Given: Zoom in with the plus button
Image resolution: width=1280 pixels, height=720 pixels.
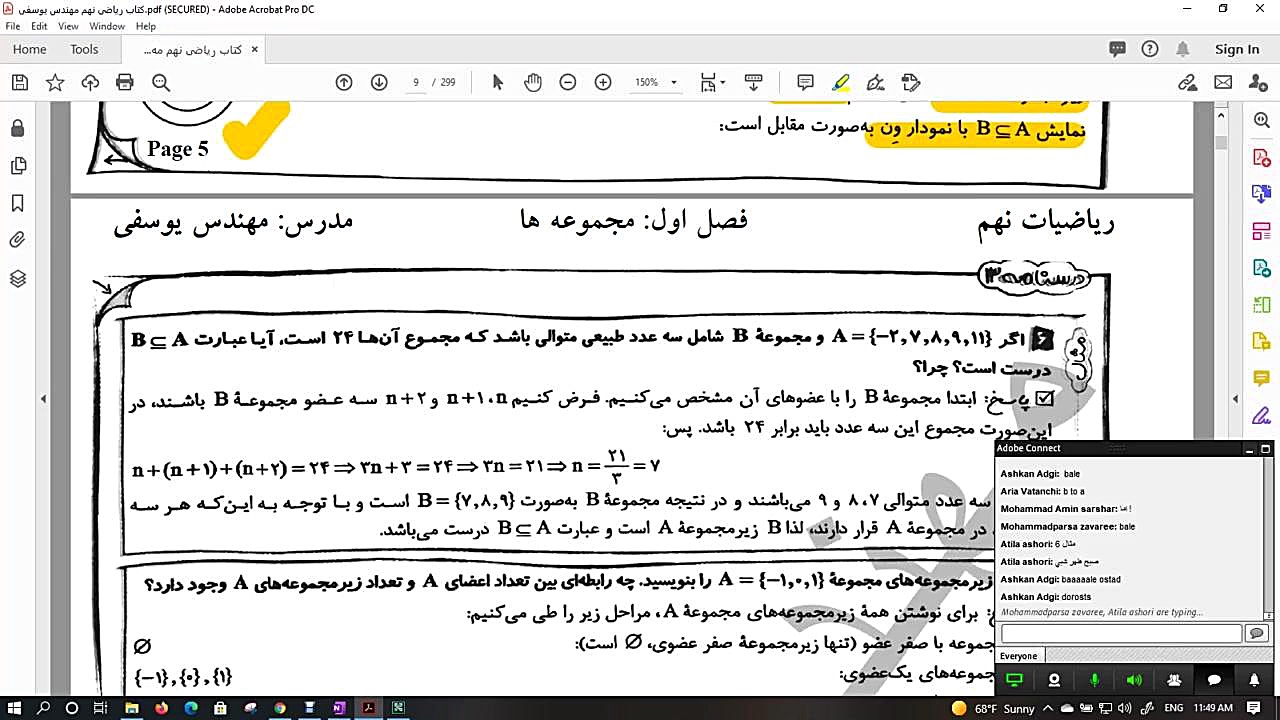Looking at the screenshot, I should click(x=603, y=83).
